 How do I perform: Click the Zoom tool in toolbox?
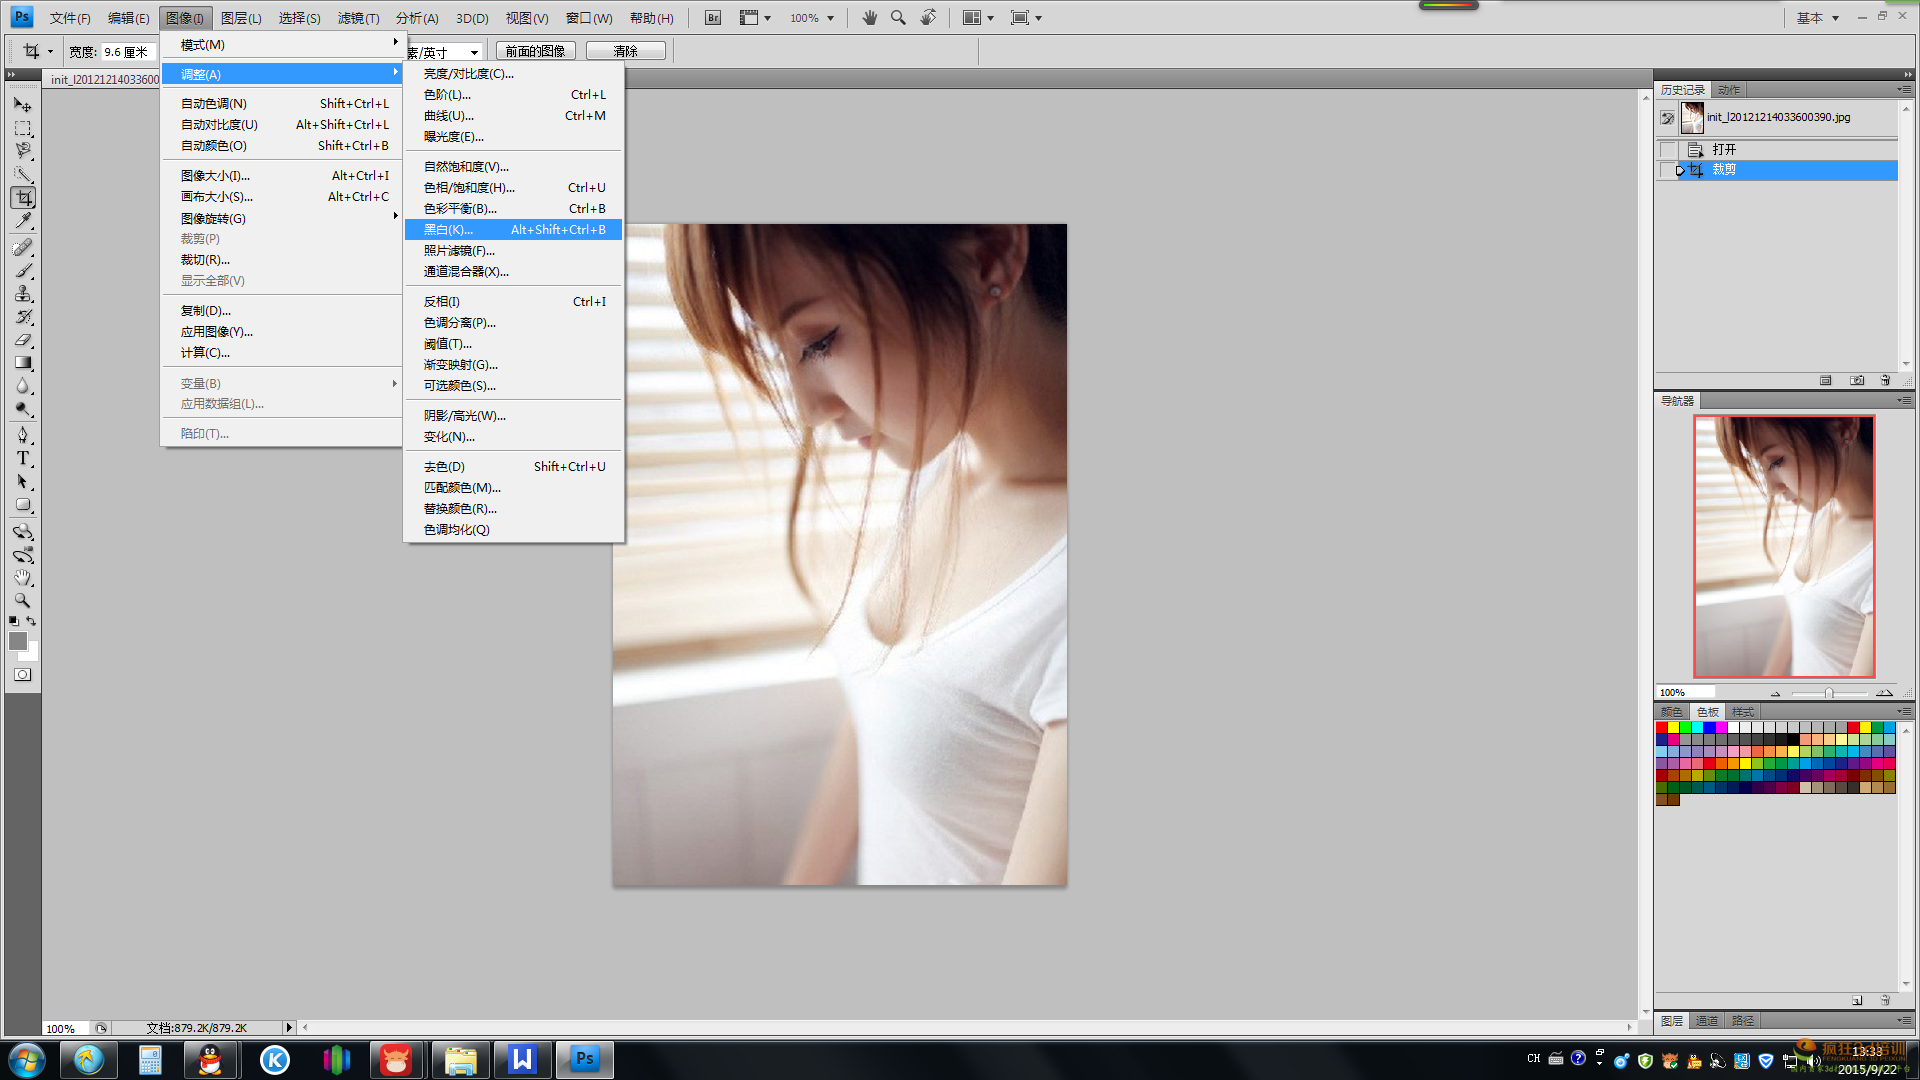tap(22, 601)
